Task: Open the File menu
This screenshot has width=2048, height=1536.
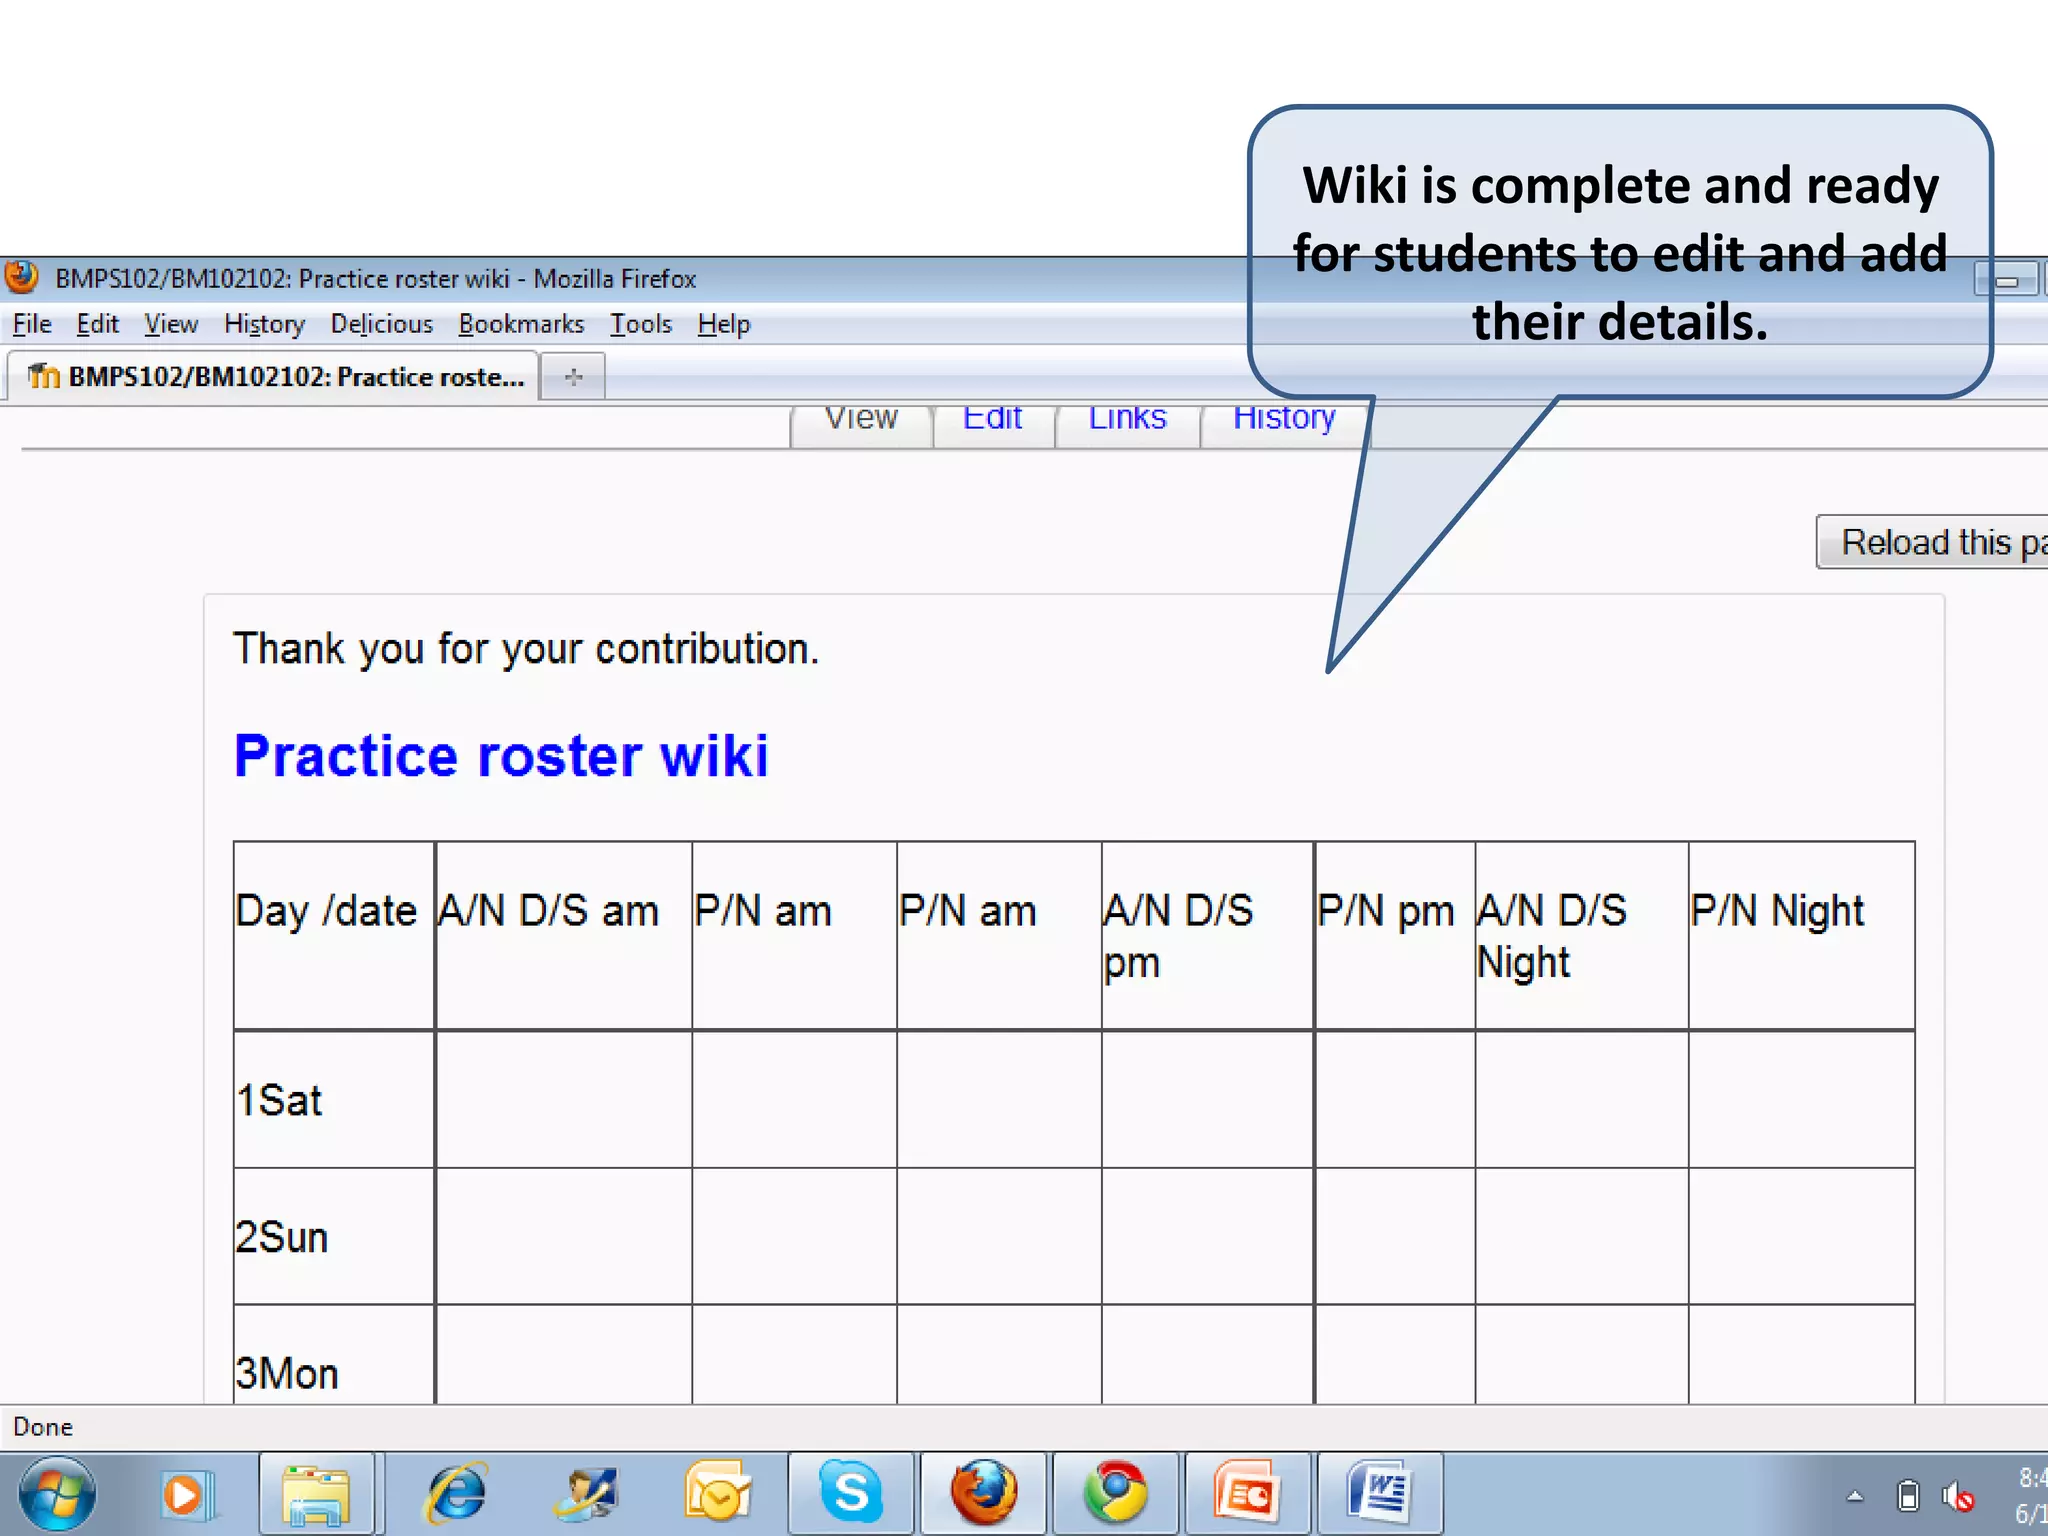Action: tap(31, 324)
